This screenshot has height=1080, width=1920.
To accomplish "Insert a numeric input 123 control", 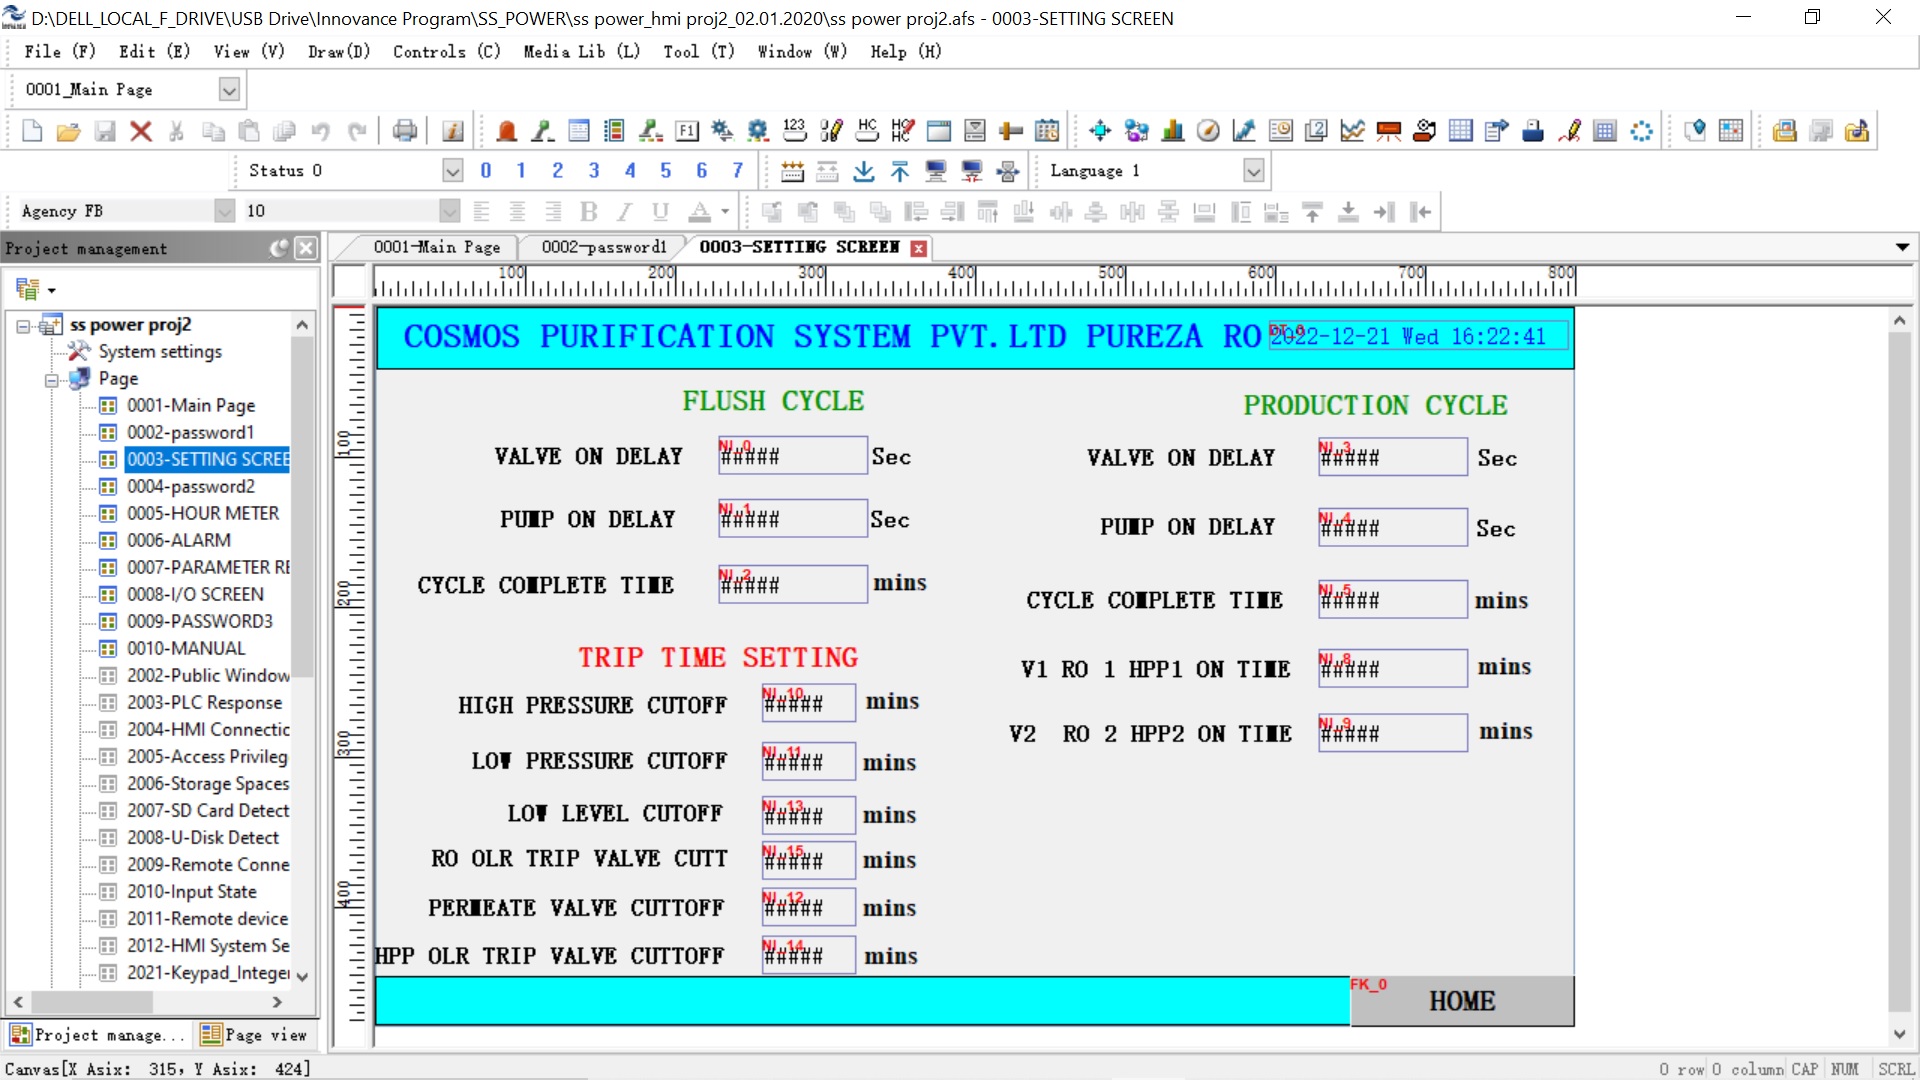I will 794,131.
